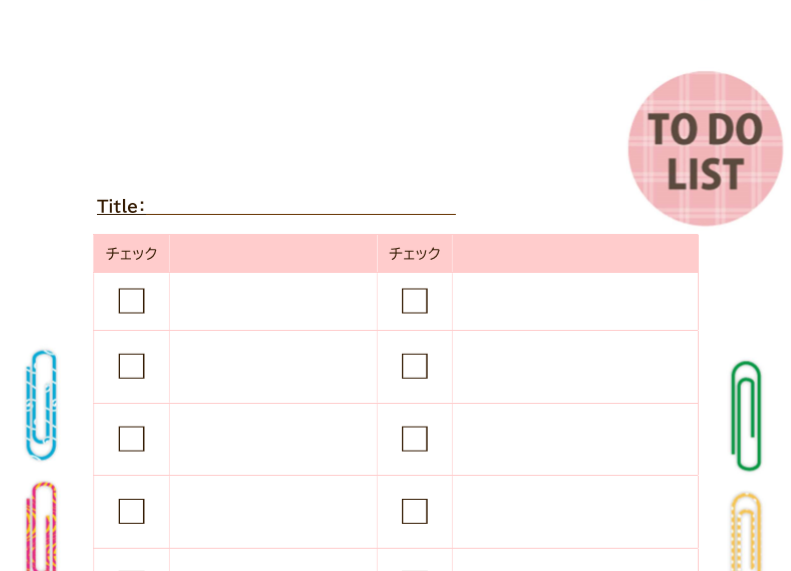Check the second row's right-column checkbox
The width and height of the screenshot is (791, 571).
(x=415, y=366)
